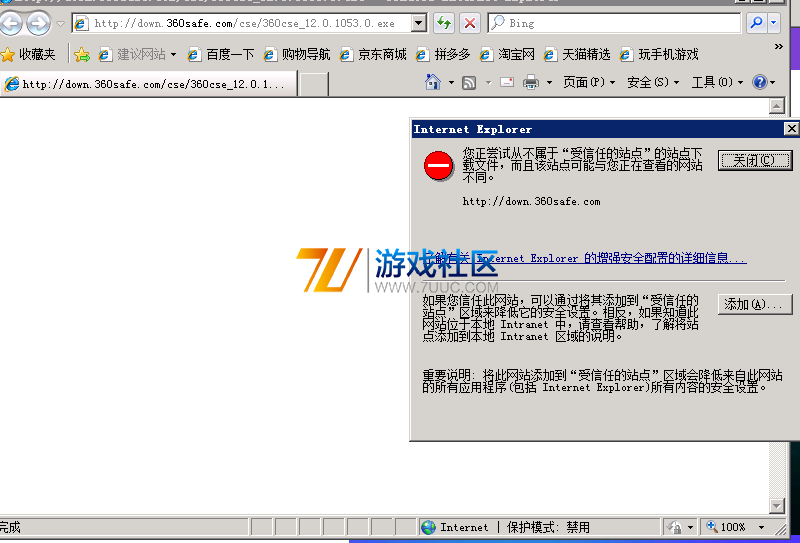Image resolution: width=800 pixels, height=543 pixels.
Task: Open 淘宝网 favorites link
Action: pos(507,55)
